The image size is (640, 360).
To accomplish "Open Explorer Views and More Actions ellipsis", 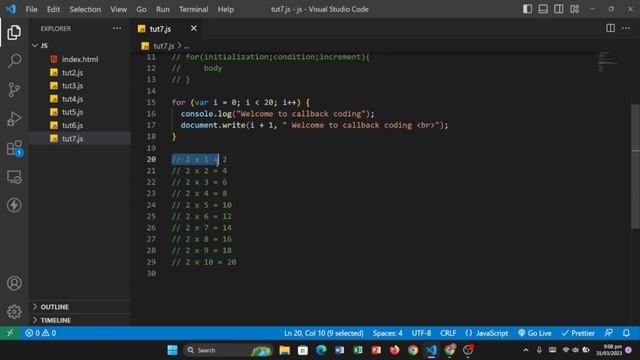I will (117, 28).
